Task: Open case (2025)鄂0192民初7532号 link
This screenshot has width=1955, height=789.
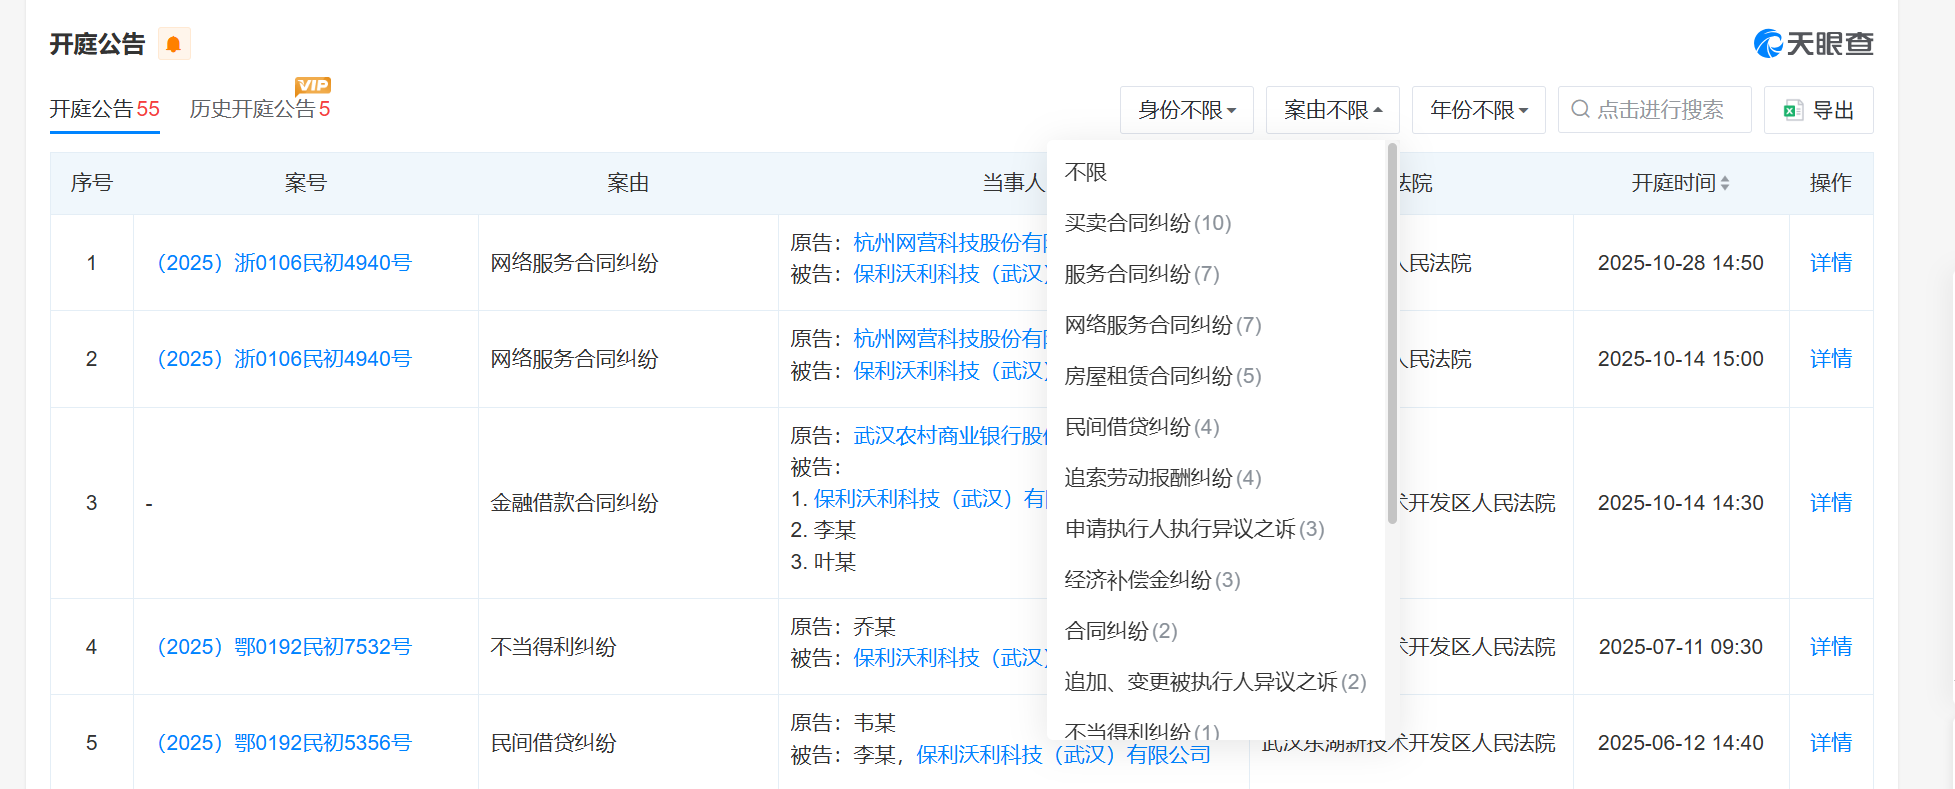Action: 284,647
